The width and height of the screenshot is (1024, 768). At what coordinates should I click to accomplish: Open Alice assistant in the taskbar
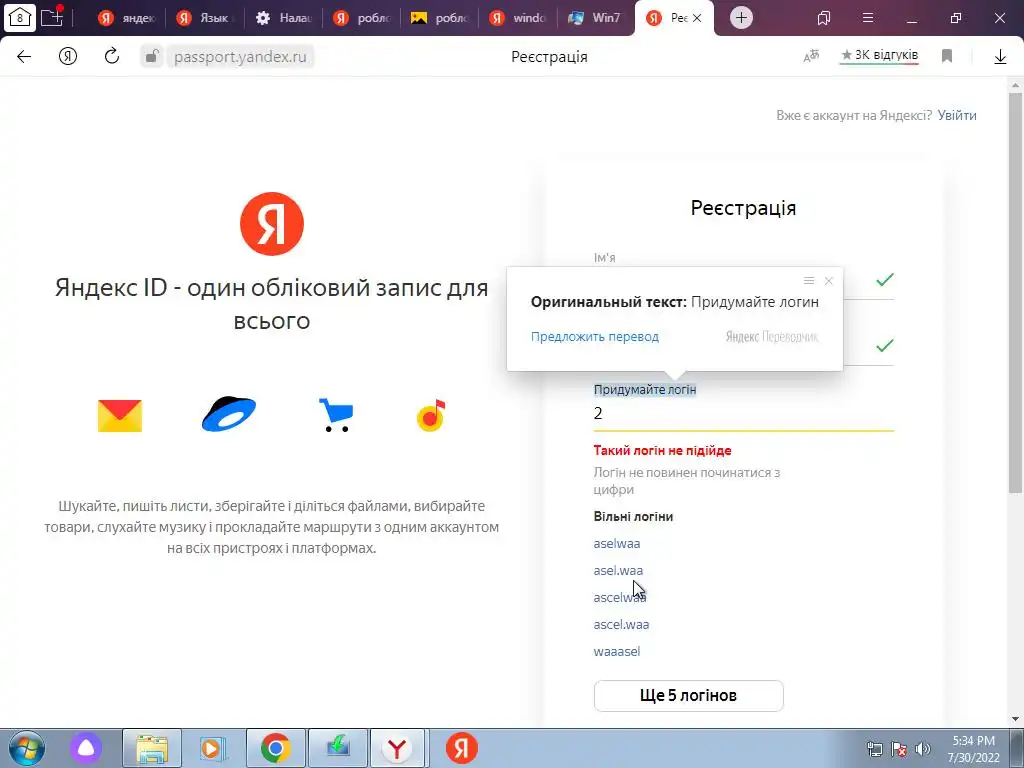pos(86,748)
